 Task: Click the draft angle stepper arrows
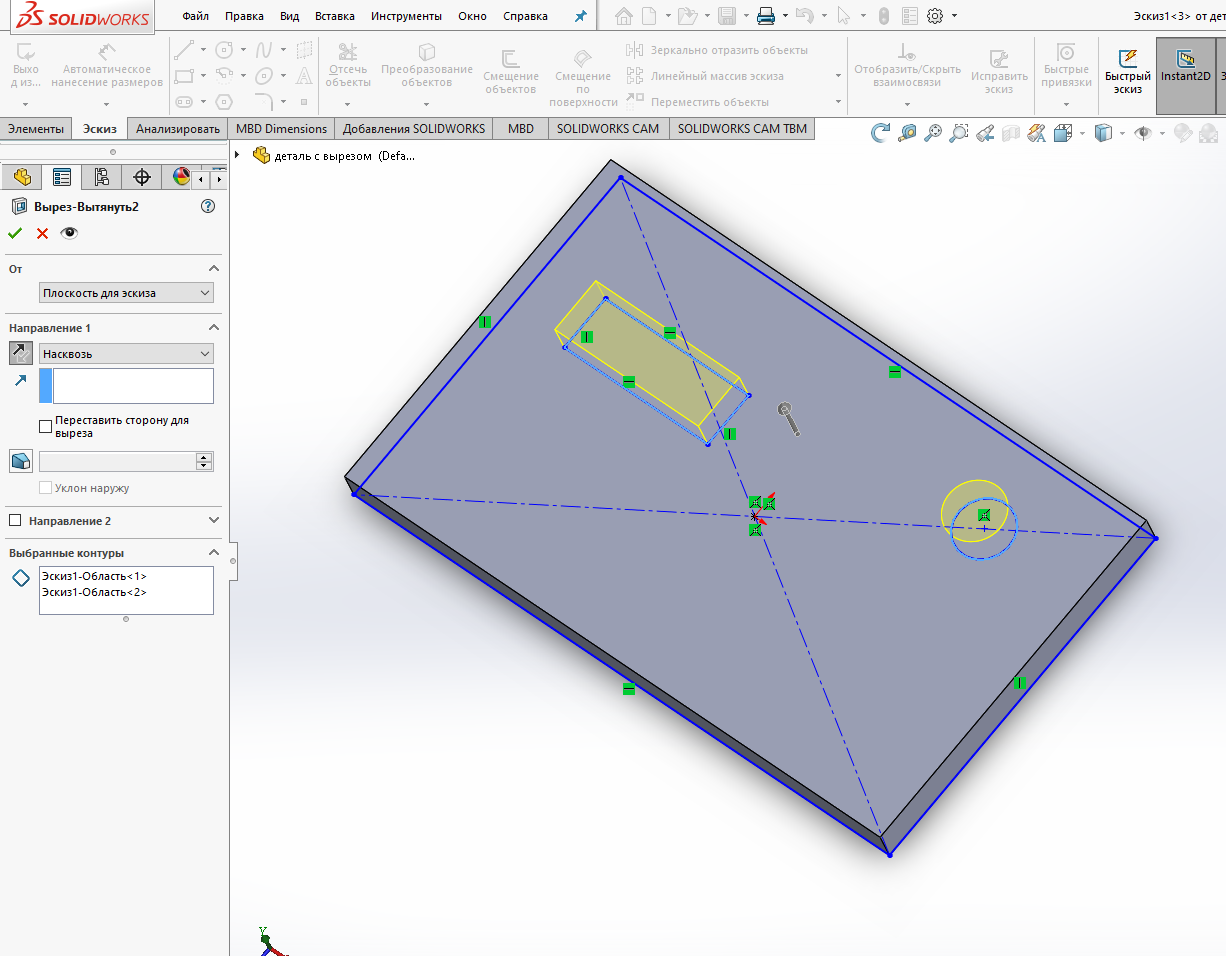(x=205, y=461)
